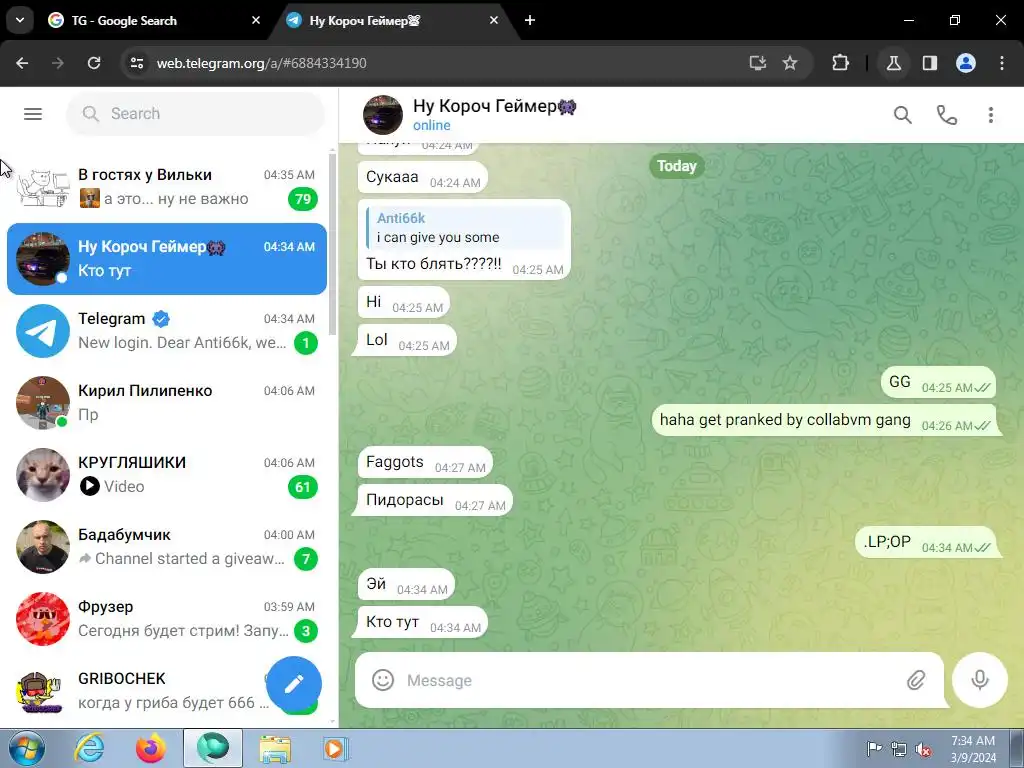Open Chrome's three-dot menu
The image size is (1024, 768).
point(1002,63)
